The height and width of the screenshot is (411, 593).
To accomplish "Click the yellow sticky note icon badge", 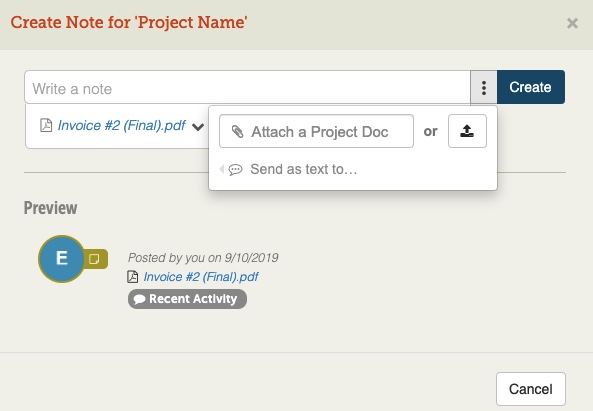I will coord(95,259).
